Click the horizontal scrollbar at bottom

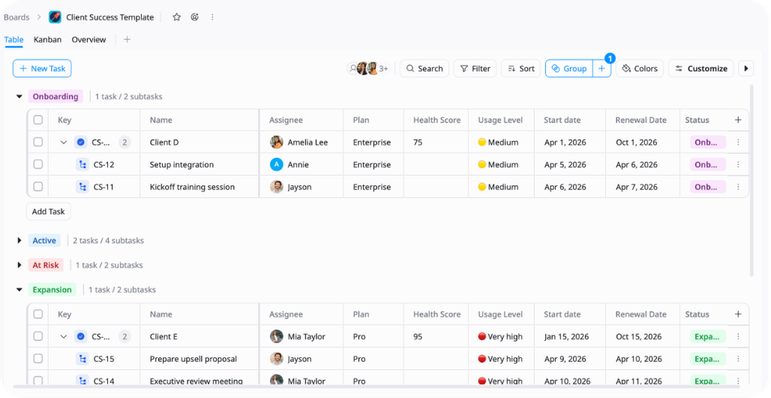tap(376, 387)
